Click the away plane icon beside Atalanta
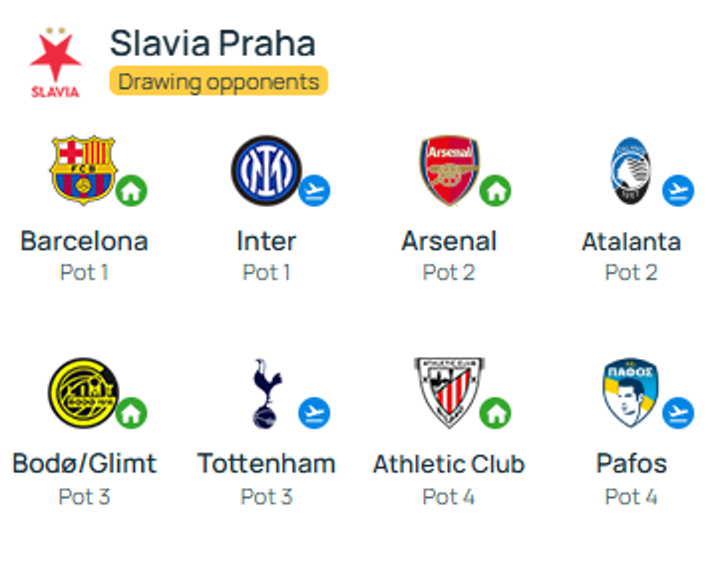Image resolution: width=720 pixels, height=566 pixels. tap(678, 190)
